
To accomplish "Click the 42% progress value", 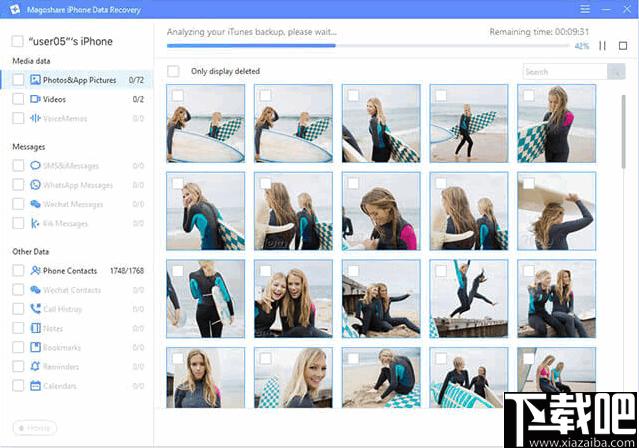I will point(582,46).
